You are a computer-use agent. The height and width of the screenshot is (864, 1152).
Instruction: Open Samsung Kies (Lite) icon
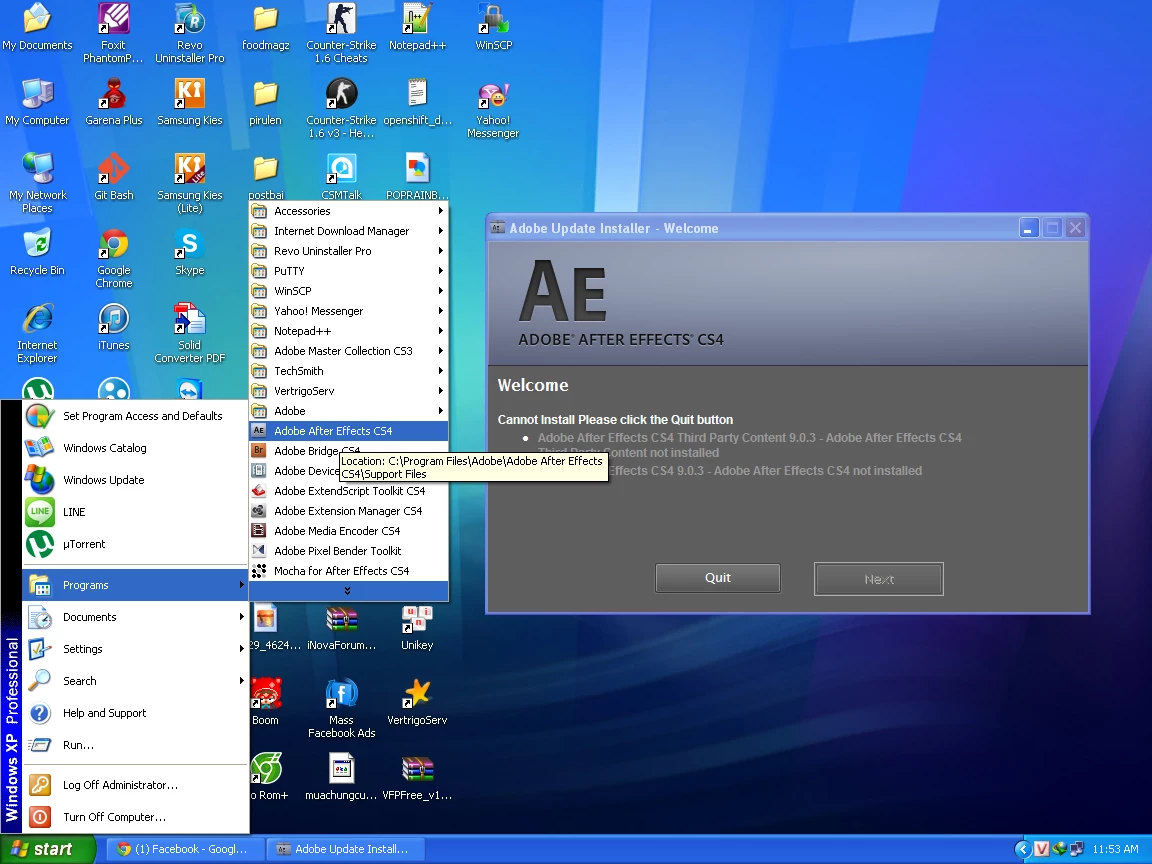pyautogui.click(x=190, y=183)
